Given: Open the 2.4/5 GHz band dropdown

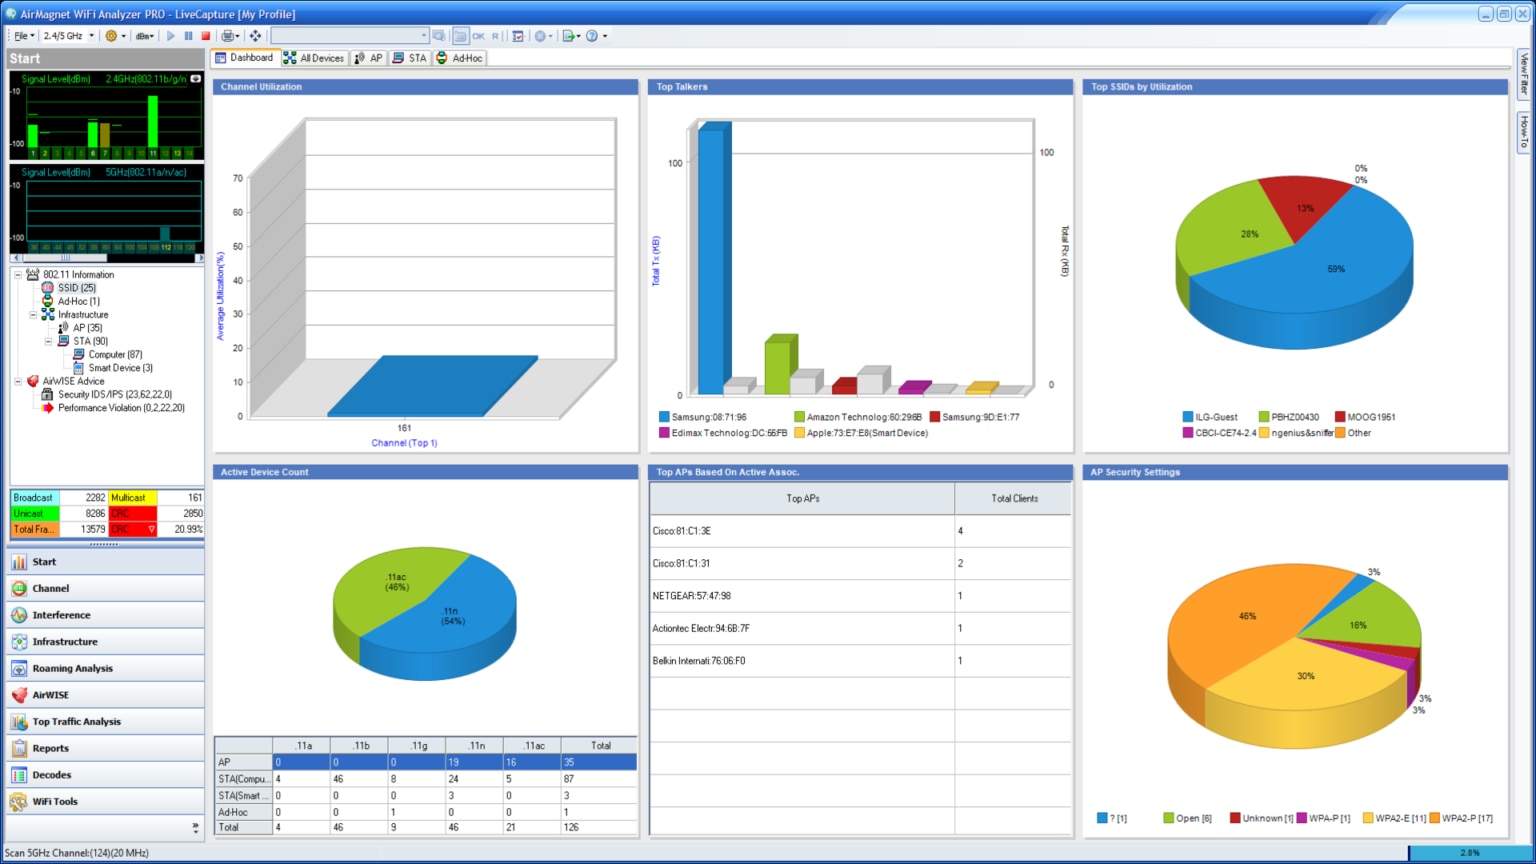Looking at the screenshot, I should tap(92, 36).
